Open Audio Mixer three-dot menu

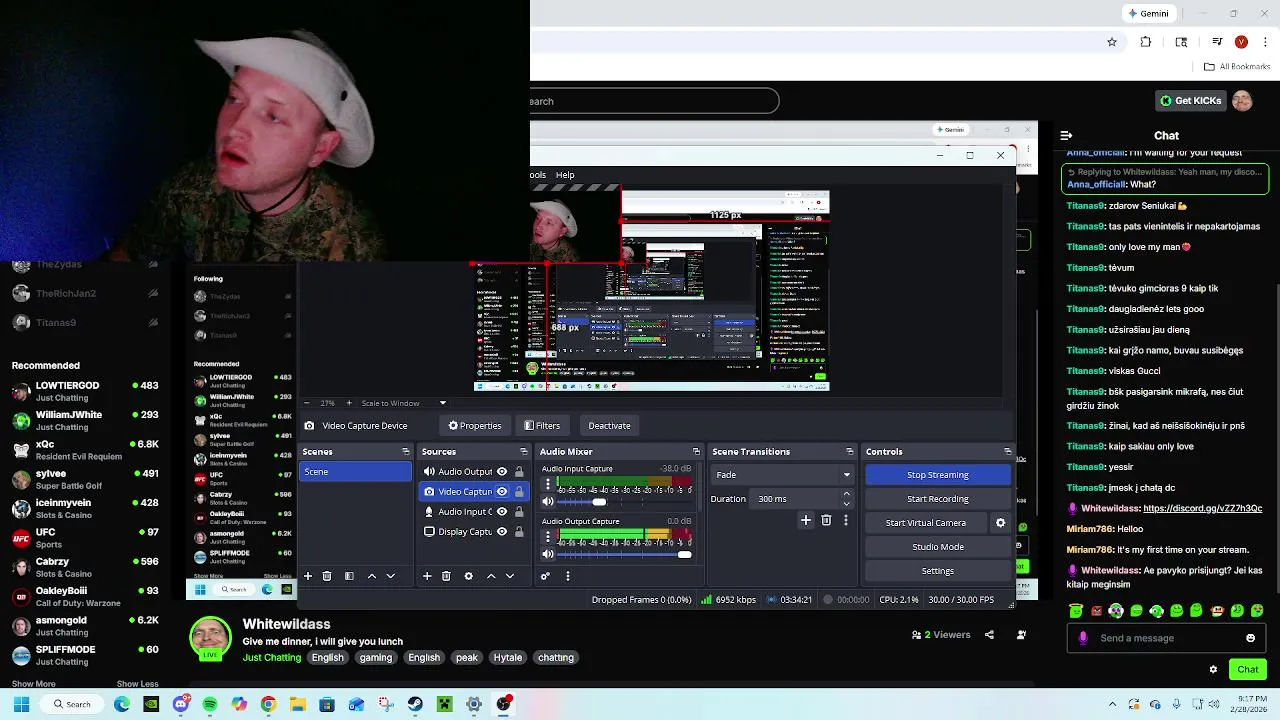(x=567, y=576)
